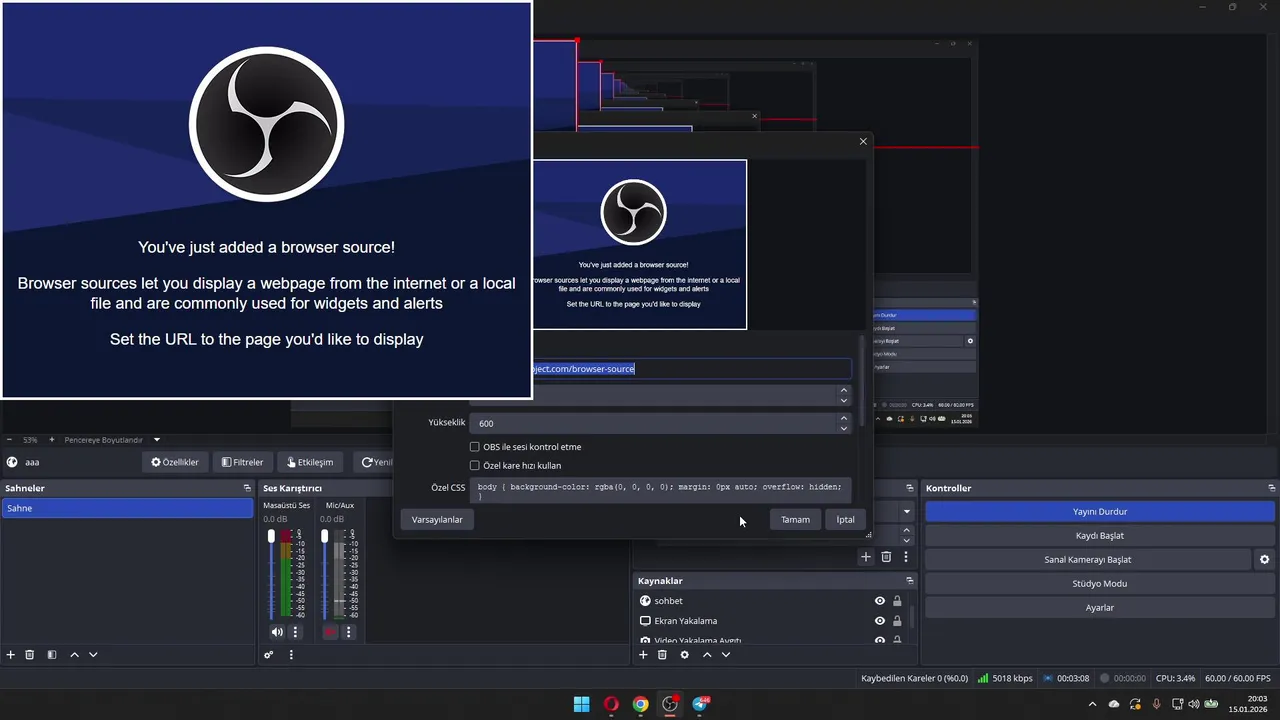Click Yayını Durdur to stop streaming
This screenshot has height=720, width=1280.
coord(1099,512)
